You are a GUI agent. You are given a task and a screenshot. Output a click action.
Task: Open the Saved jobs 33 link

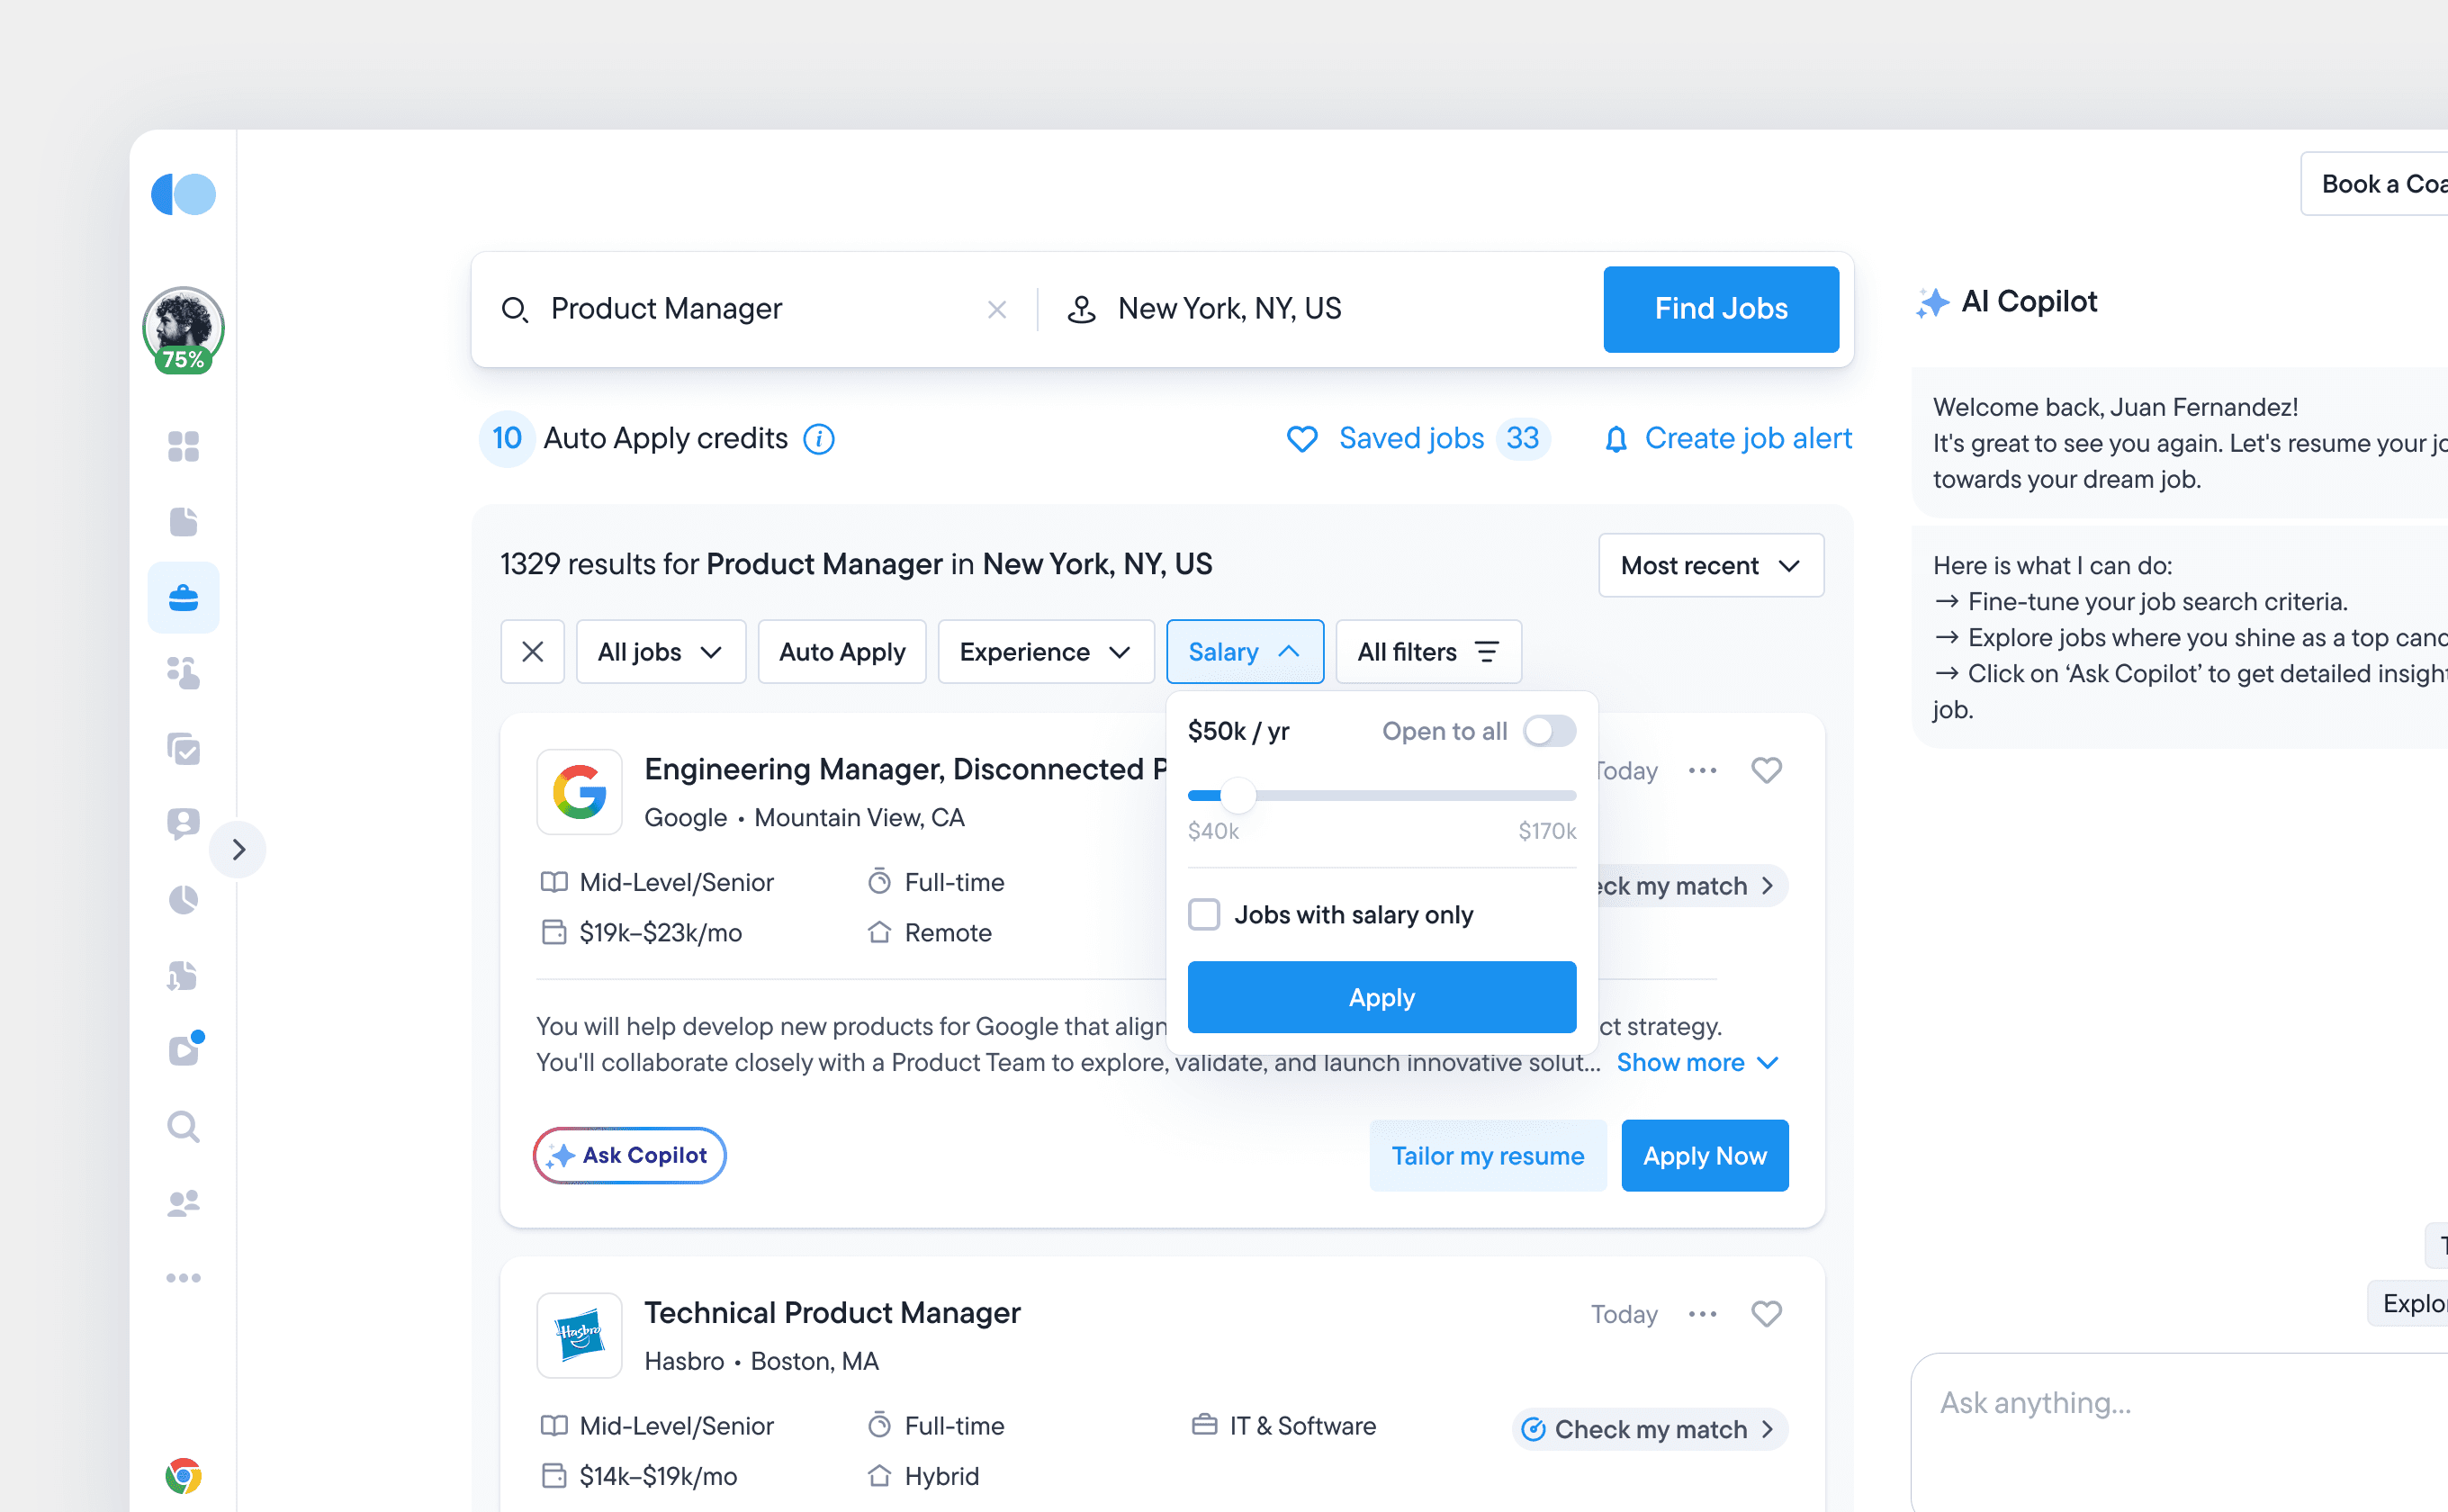click(x=1418, y=438)
